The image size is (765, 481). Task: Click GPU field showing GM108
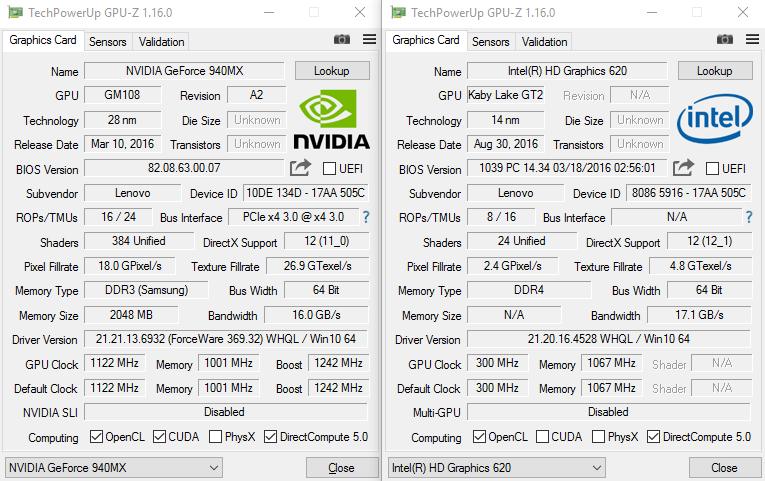(x=122, y=95)
